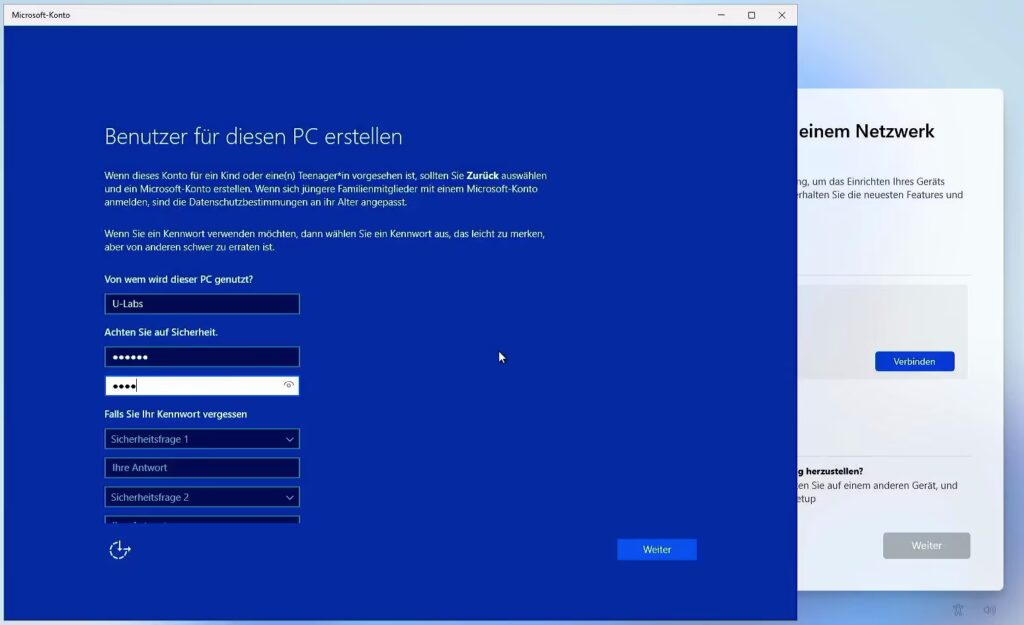Click the Ease of Access icon in dialog
Screen dimensions: 1024x625
click(120, 550)
